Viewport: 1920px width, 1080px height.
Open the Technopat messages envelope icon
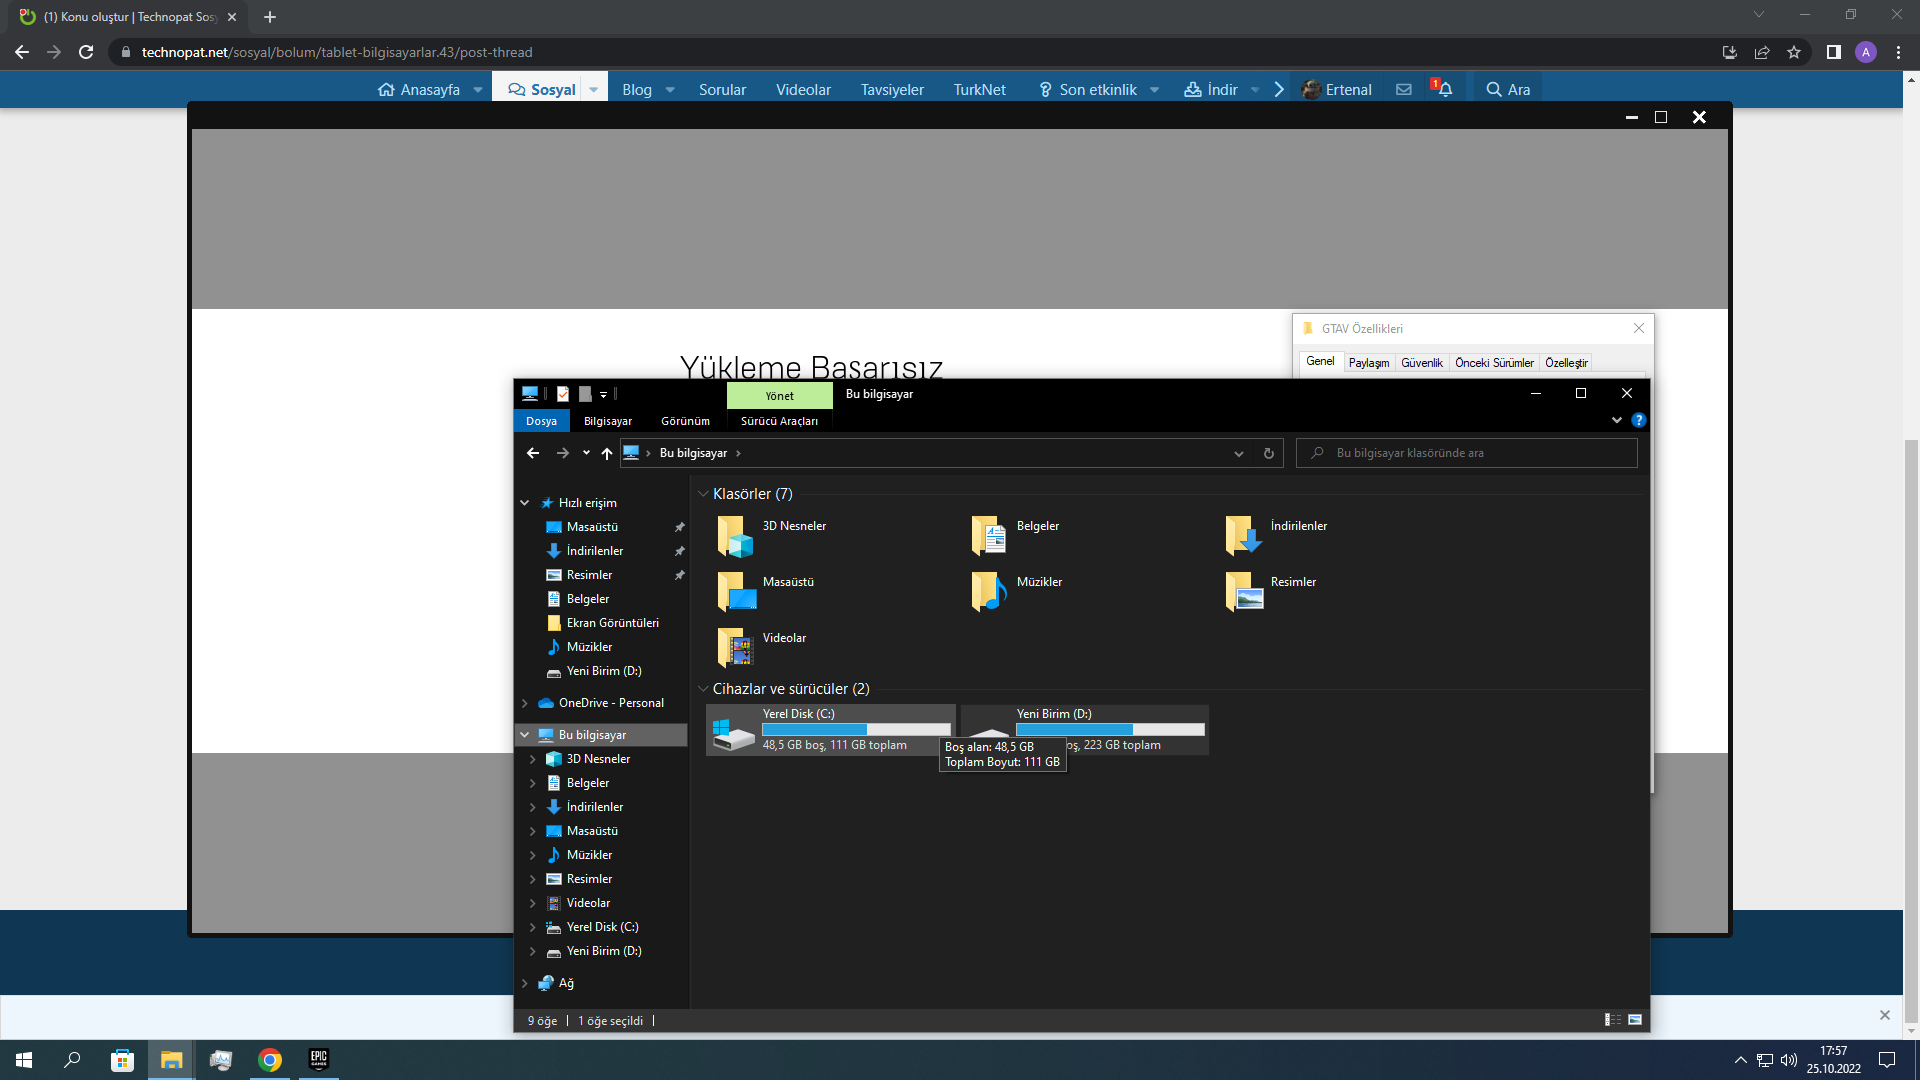pos(1404,89)
